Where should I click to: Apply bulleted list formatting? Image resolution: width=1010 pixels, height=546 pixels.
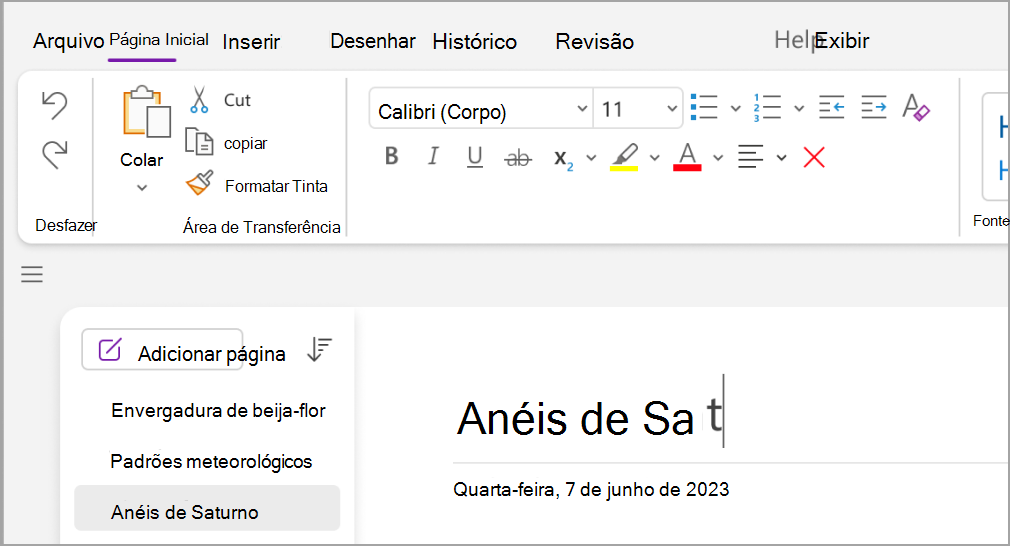704,107
